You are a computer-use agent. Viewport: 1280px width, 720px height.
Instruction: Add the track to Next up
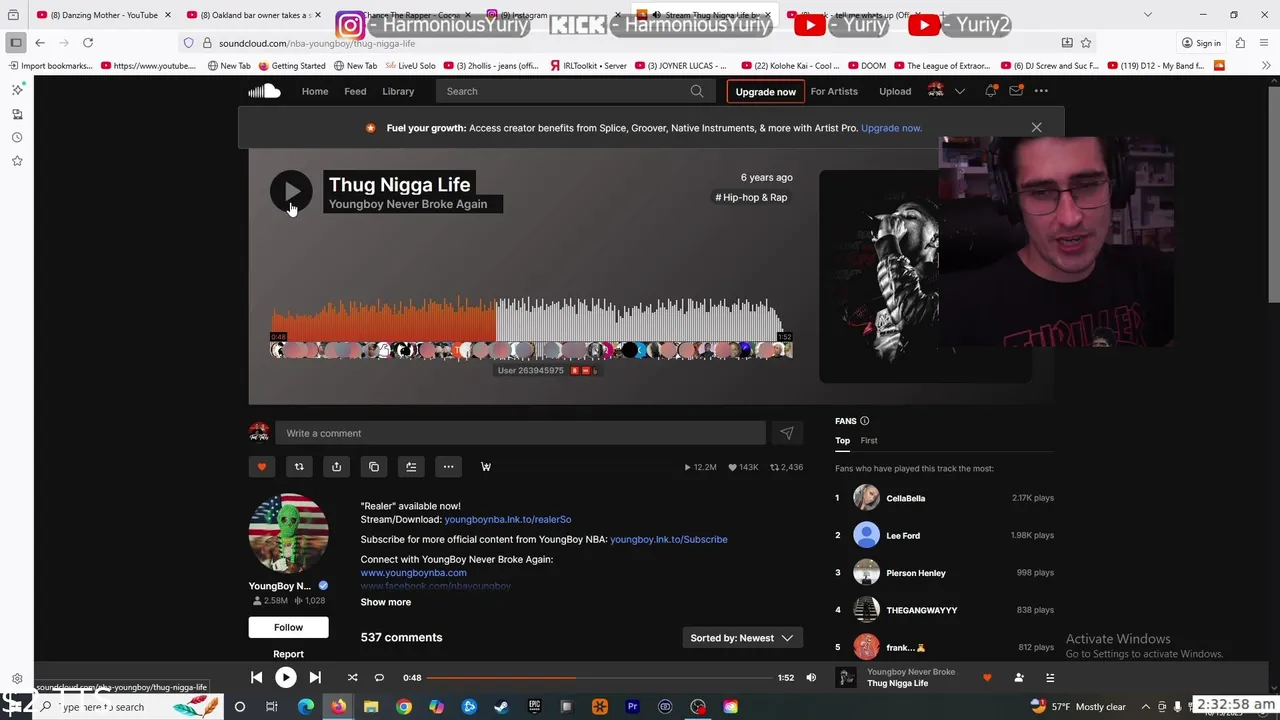[x=411, y=467]
